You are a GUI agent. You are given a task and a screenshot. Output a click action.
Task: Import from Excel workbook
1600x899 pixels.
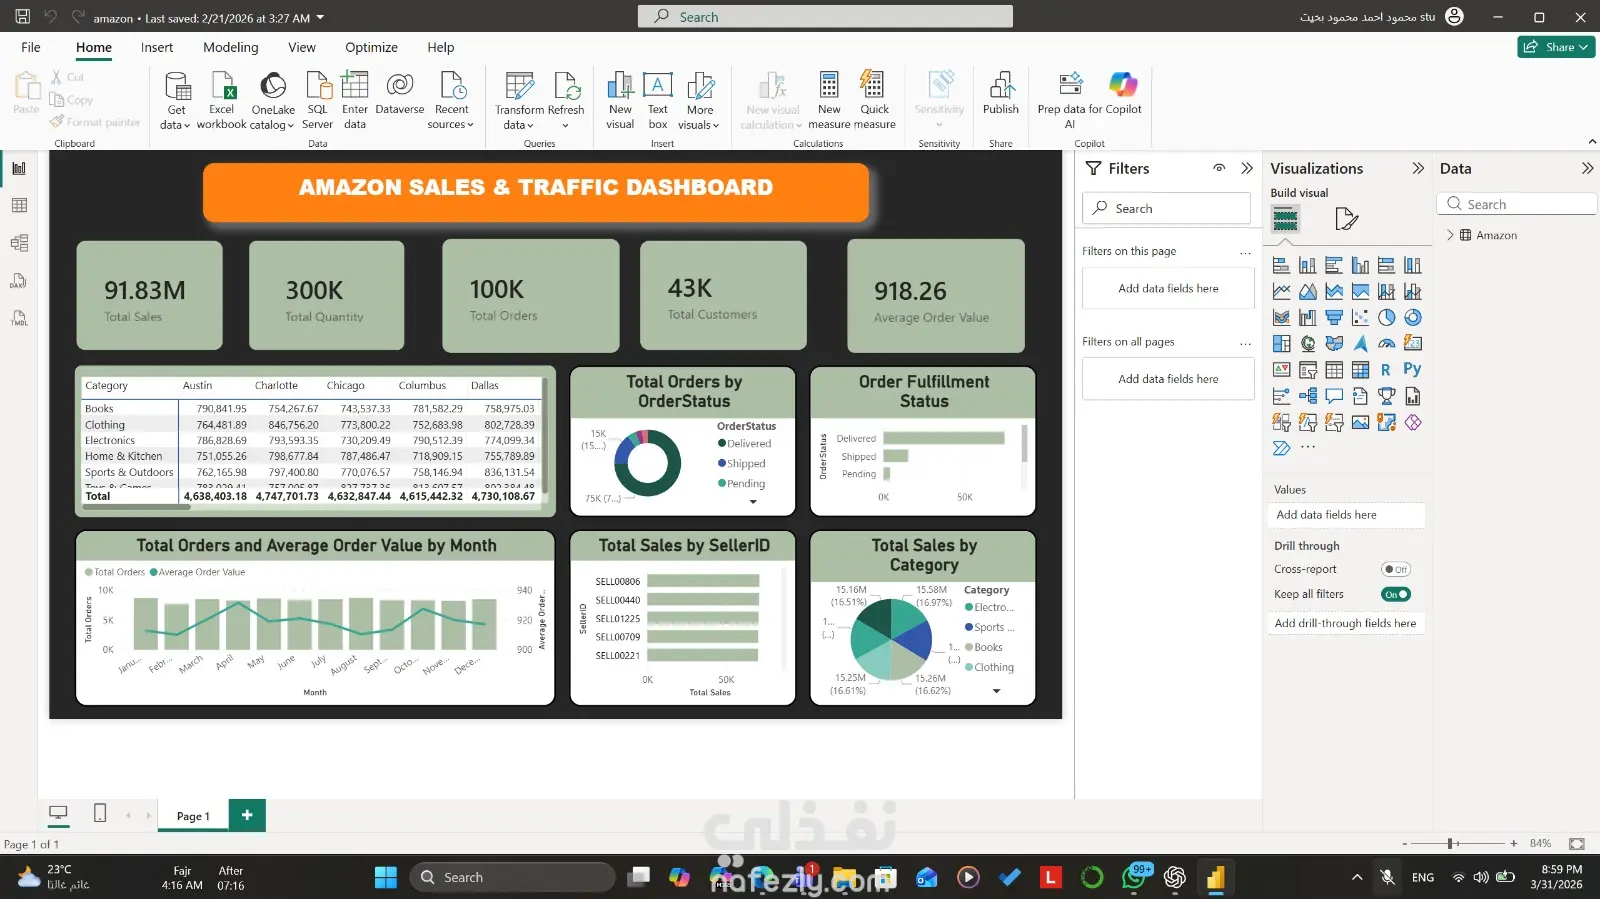222,100
